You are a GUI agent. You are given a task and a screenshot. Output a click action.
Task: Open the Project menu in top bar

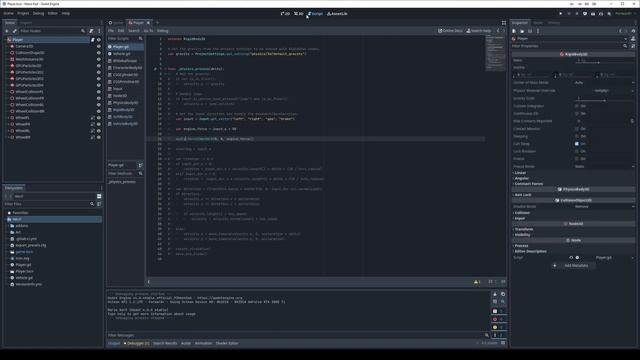pyautogui.click(x=23, y=13)
